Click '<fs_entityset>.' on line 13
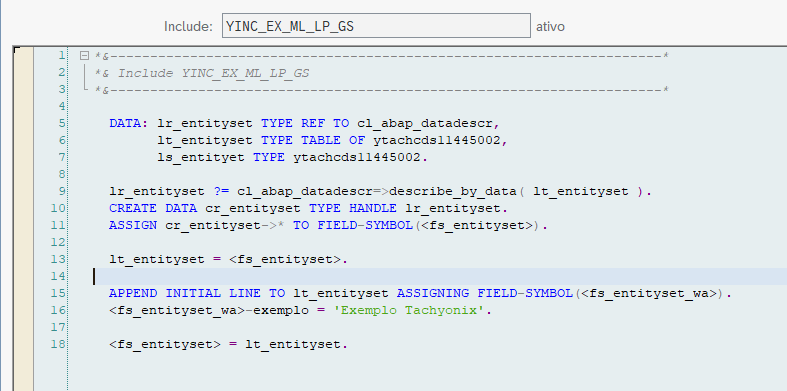Viewport: 787px width, 391px height. [289, 259]
